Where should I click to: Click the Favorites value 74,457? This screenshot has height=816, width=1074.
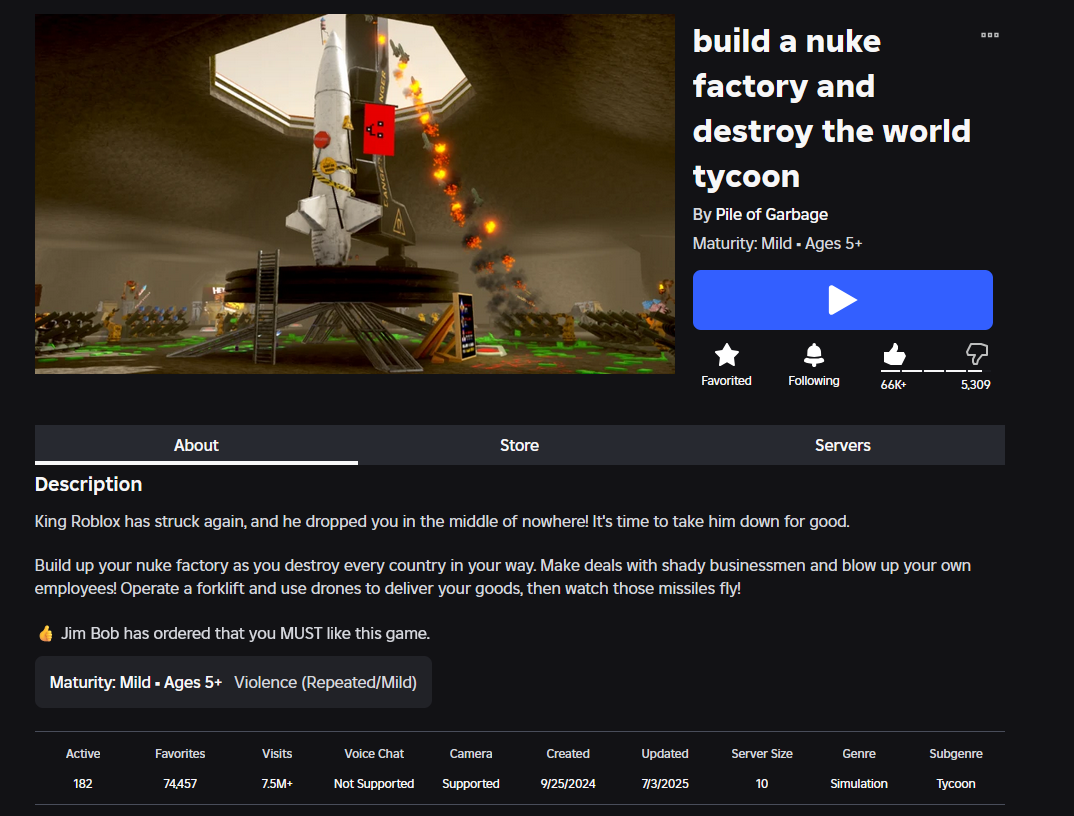point(180,784)
